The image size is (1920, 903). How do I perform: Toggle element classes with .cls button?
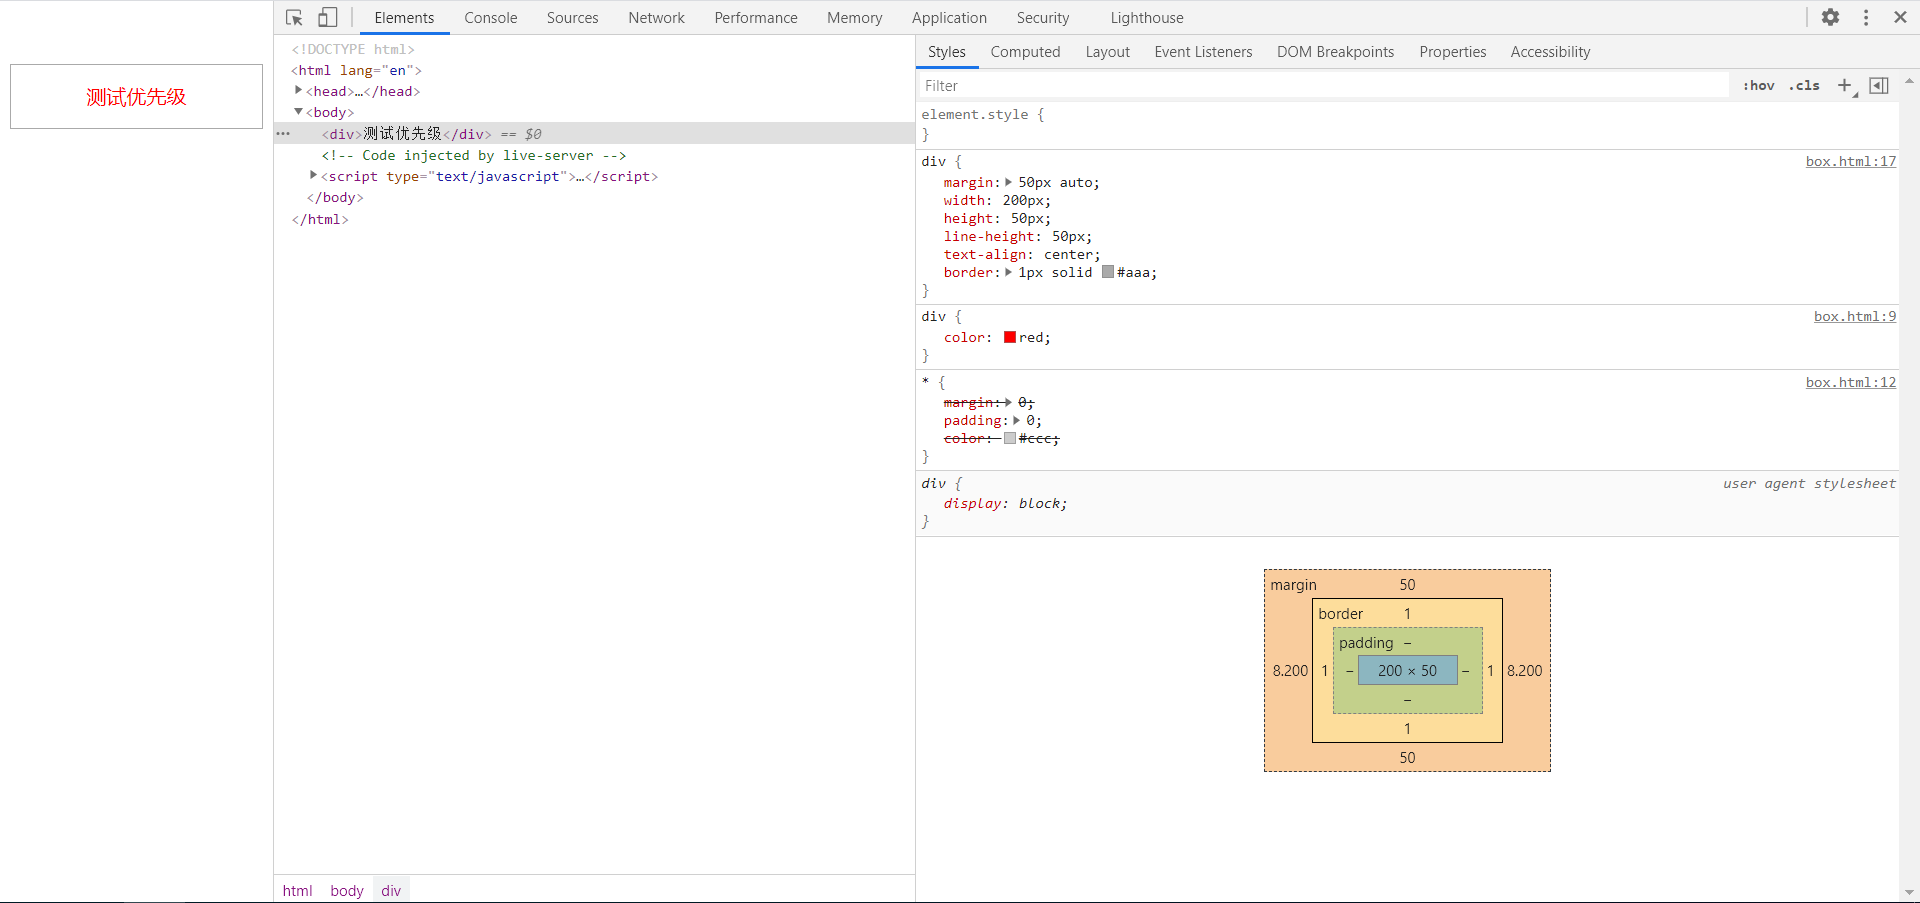pyautogui.click(x=1804, y=85)
